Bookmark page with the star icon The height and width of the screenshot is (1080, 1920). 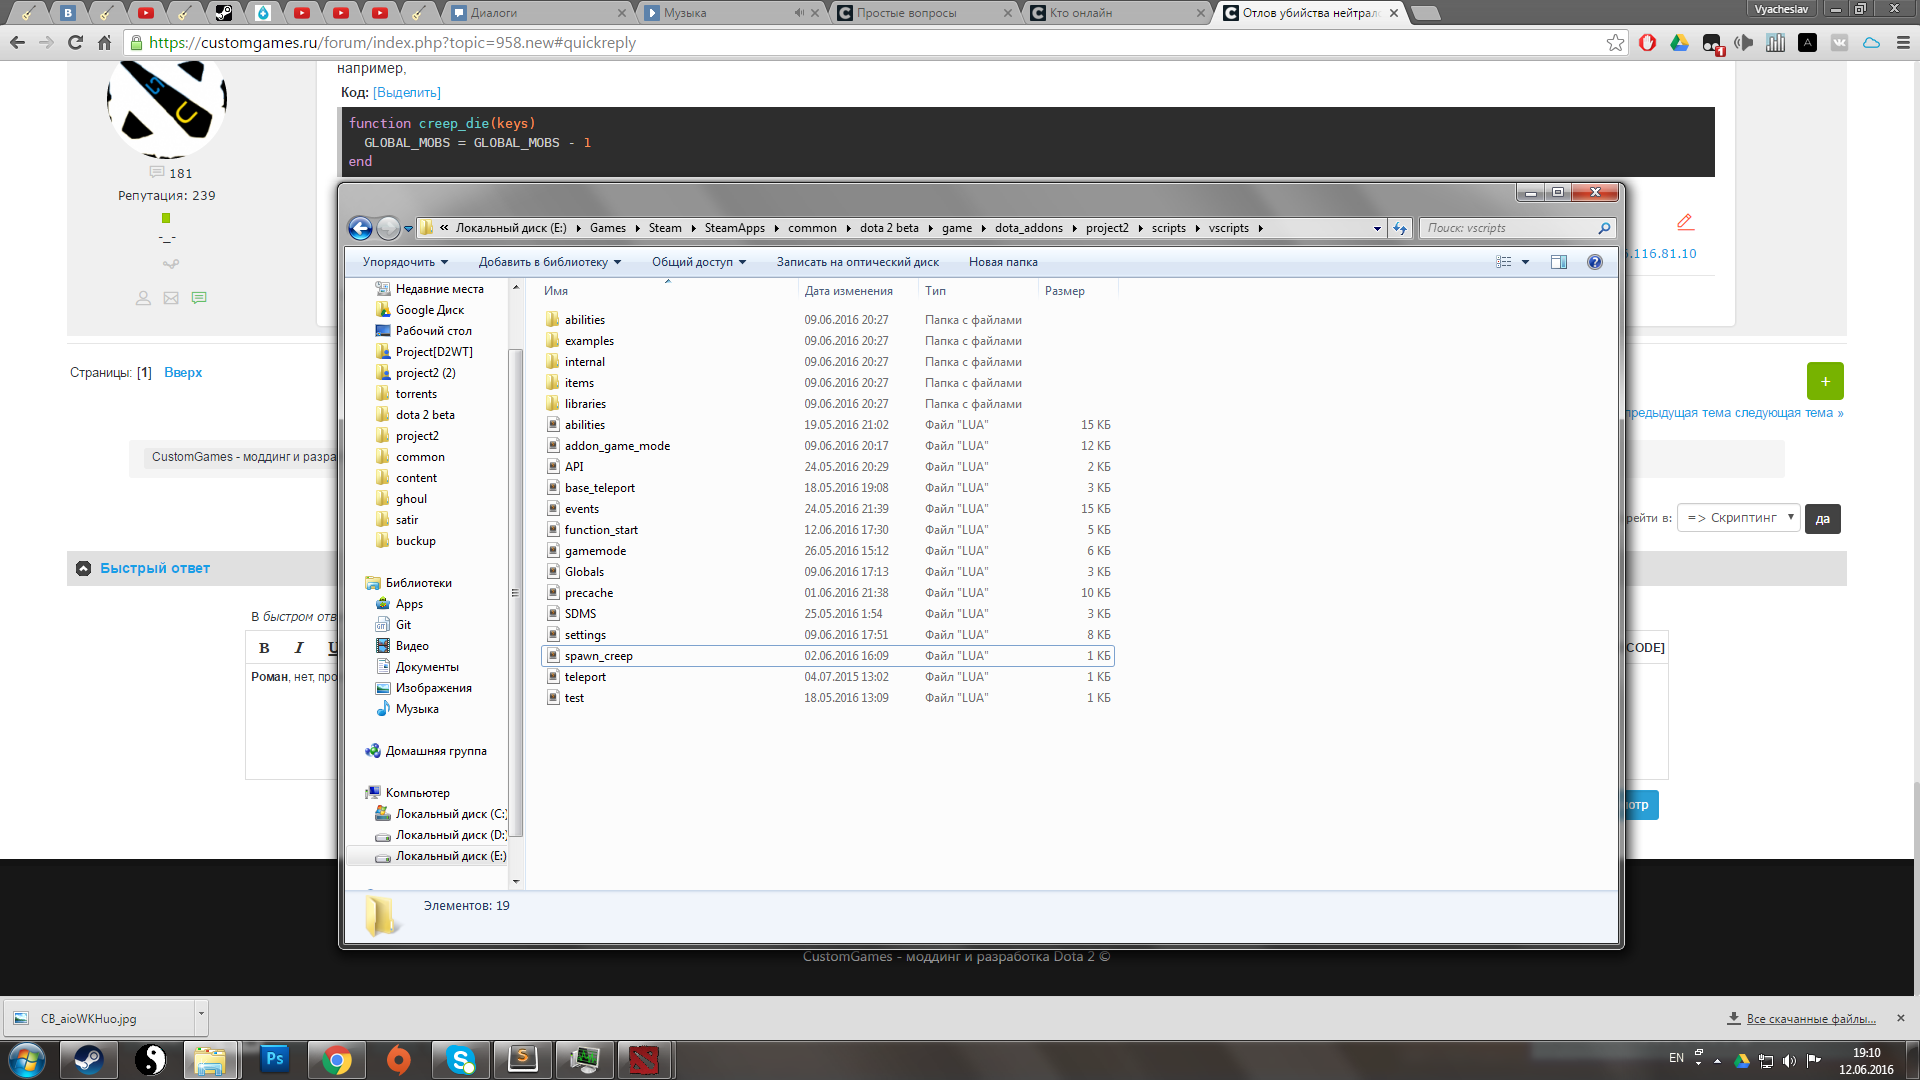(1615, 42)
